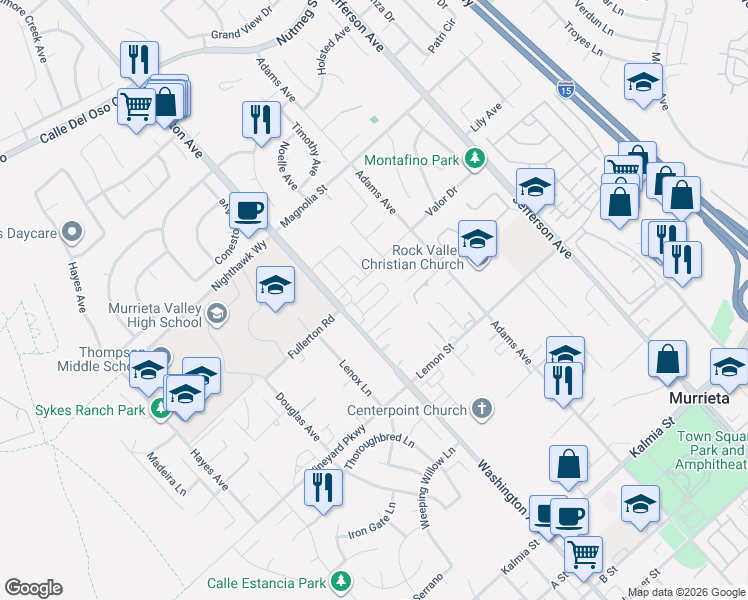
Task: Select the rightmost shopping bag marker by I-15
Action: point(682,196)
